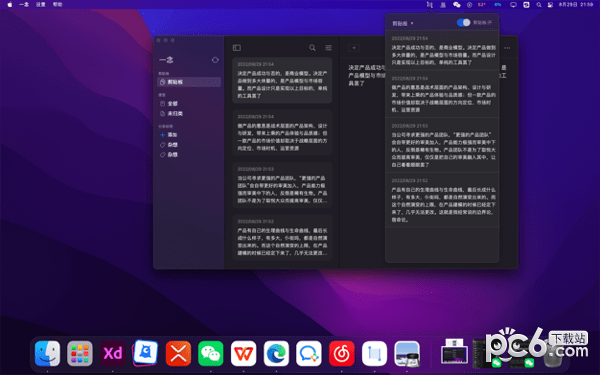This screenshot has width=600, height=375.
Task: Click the screen mirroring display icon
Action: [514, 5]
